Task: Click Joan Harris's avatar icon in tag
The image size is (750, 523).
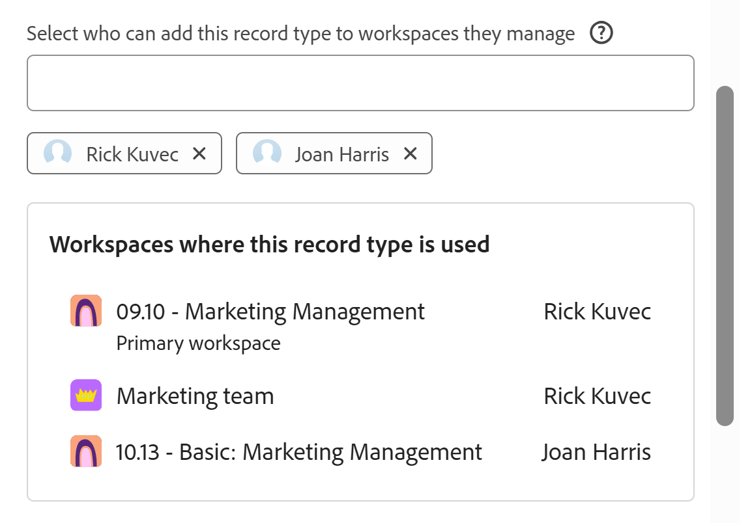Action: pos(267,154)
